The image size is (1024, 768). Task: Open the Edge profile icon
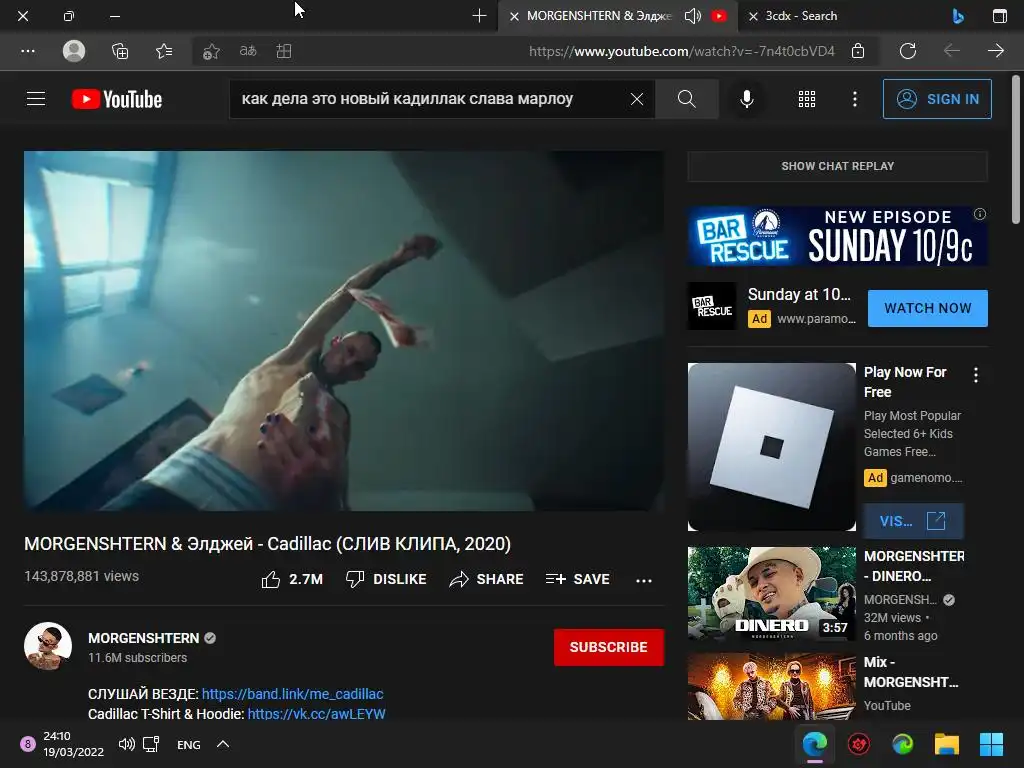pyautogui.click(x=74, y=51)
